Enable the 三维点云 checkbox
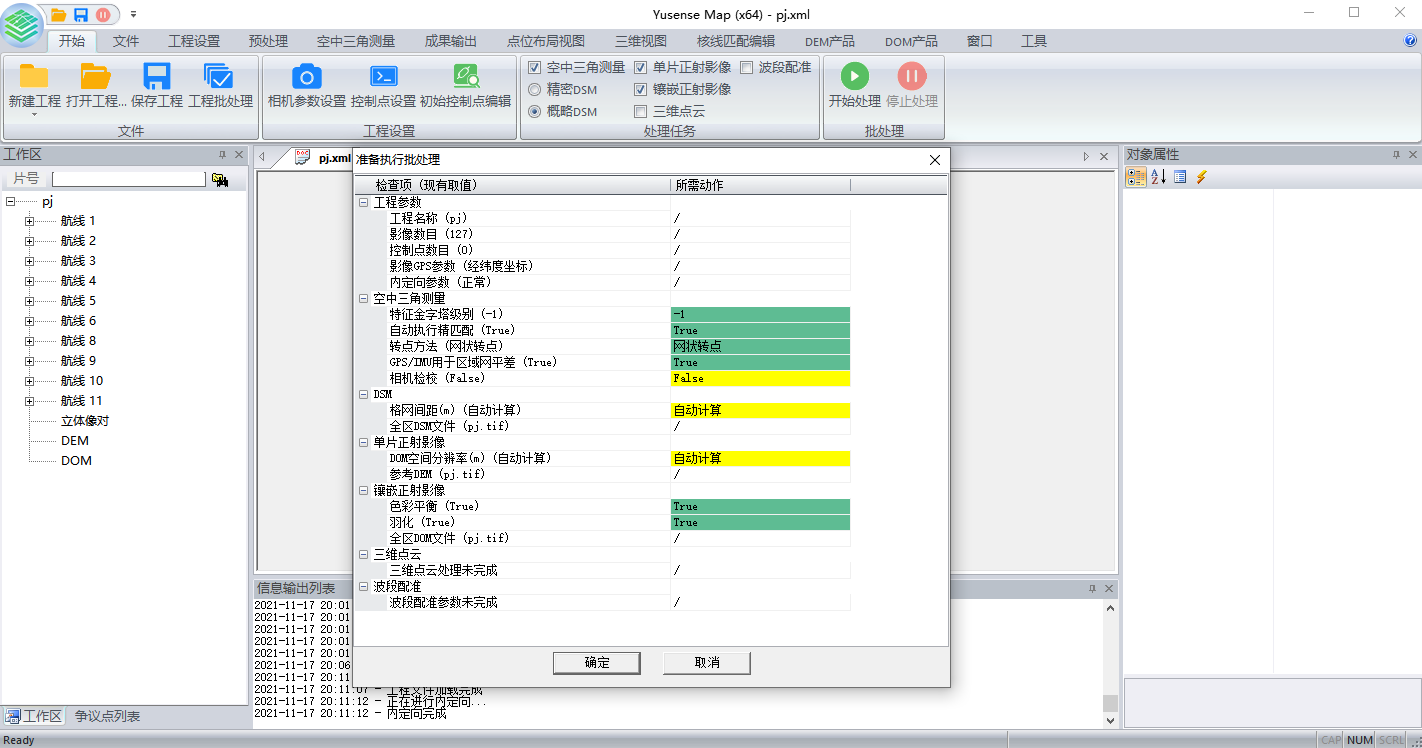The image size is (1422, 748). click(640, 111)
